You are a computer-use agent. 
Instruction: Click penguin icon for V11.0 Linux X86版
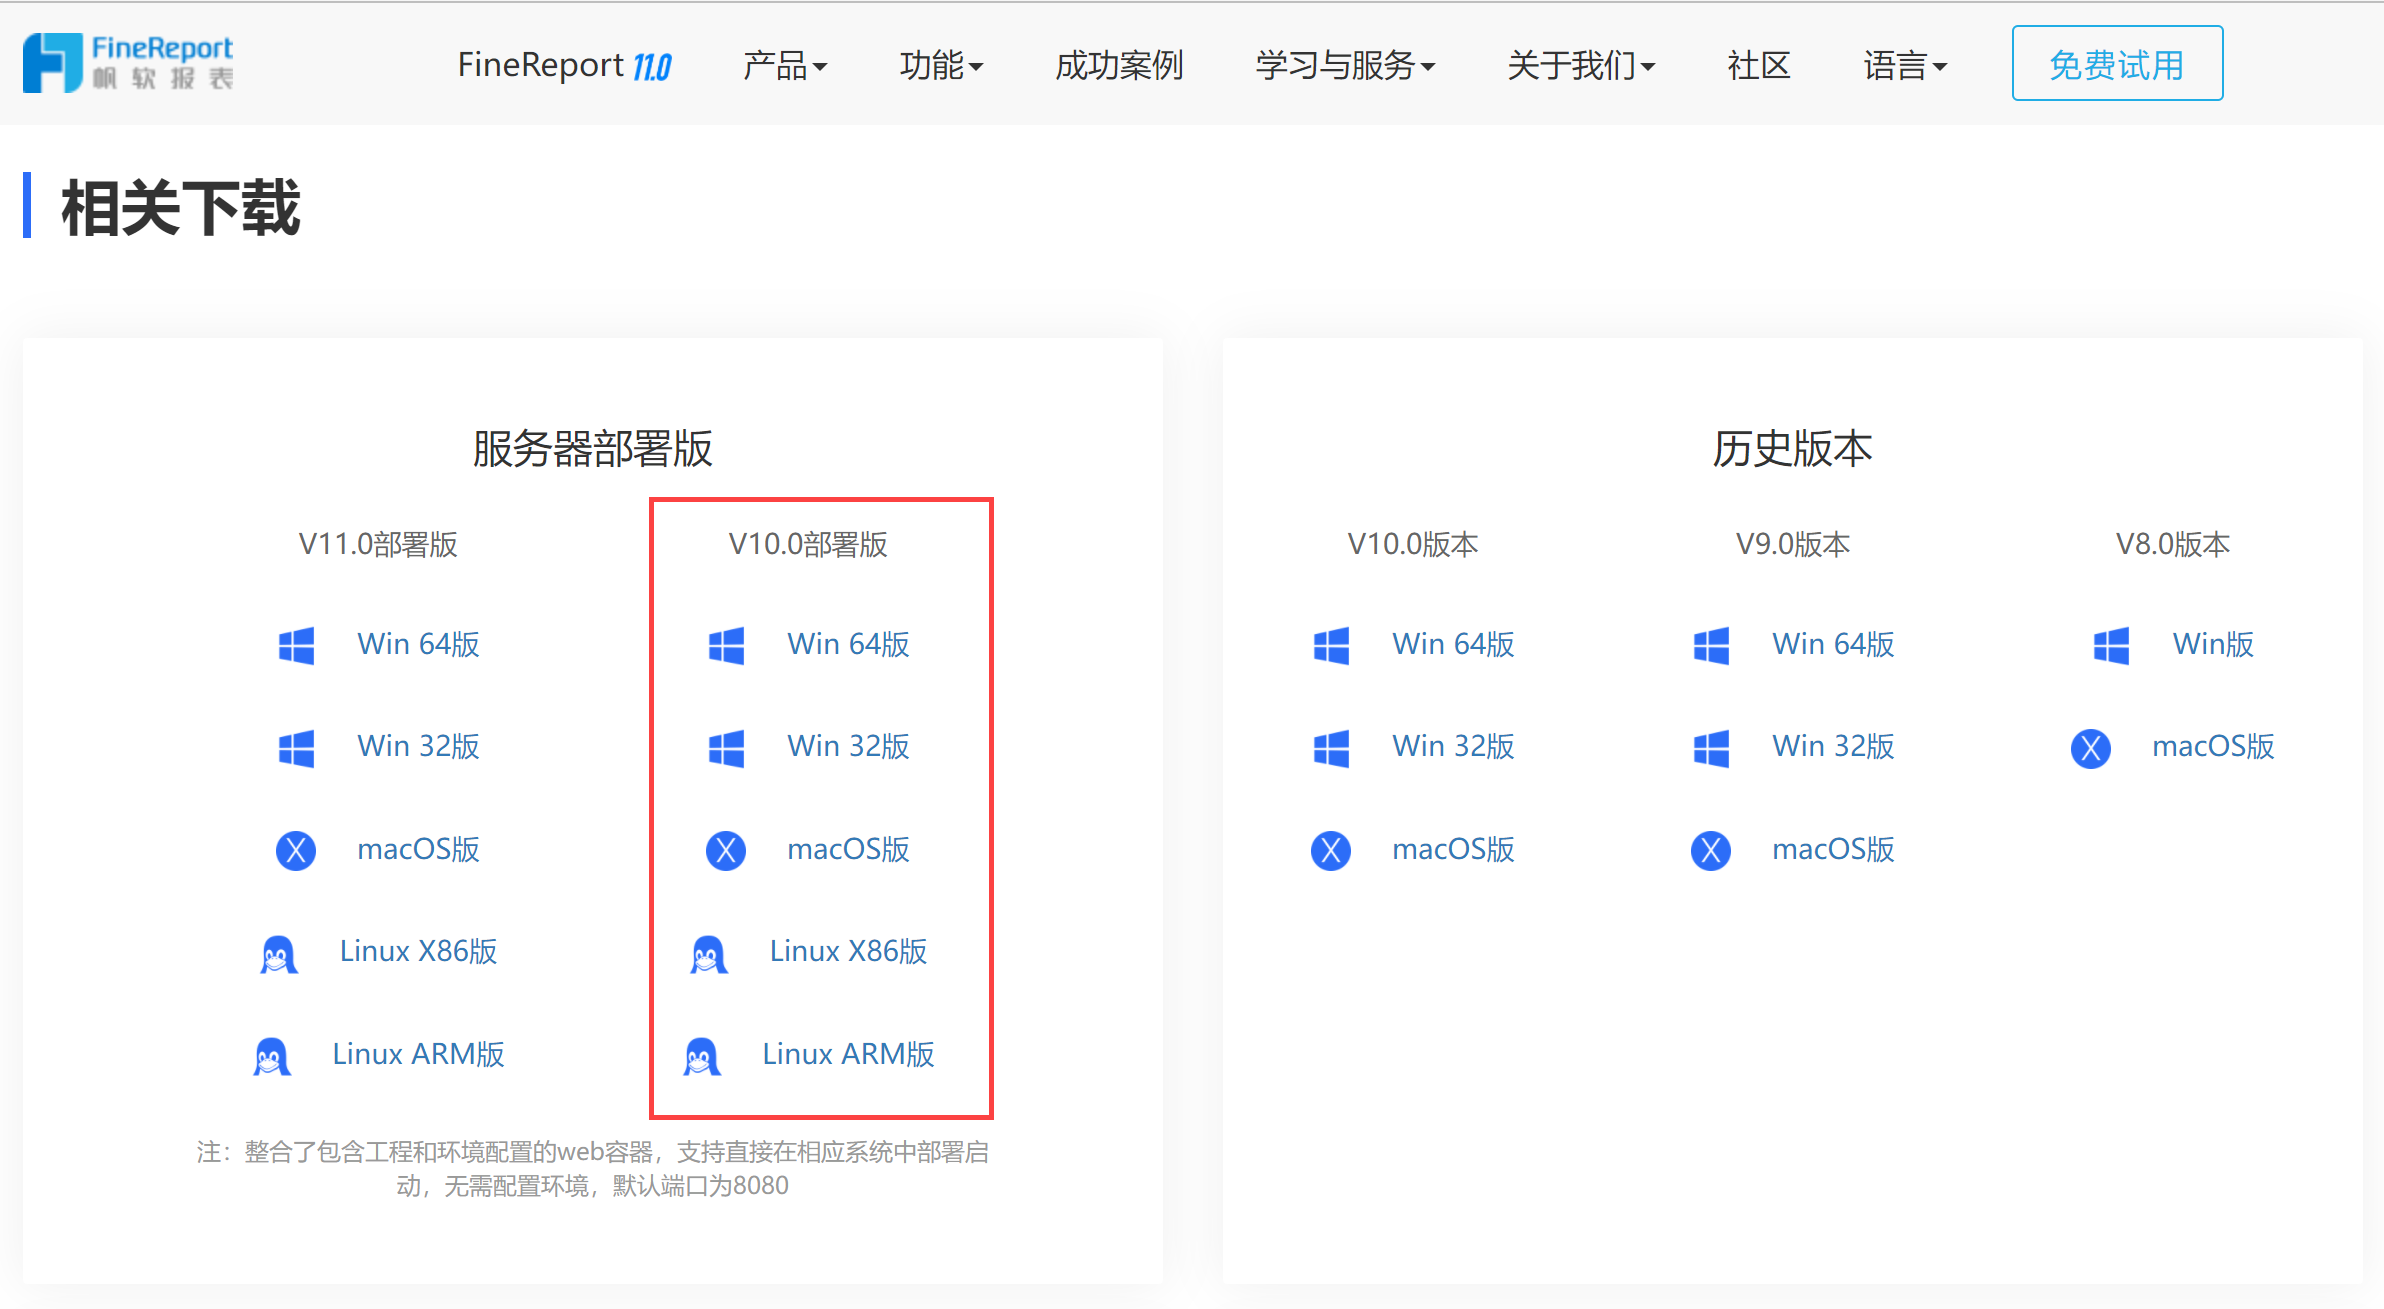click(279, 954)
